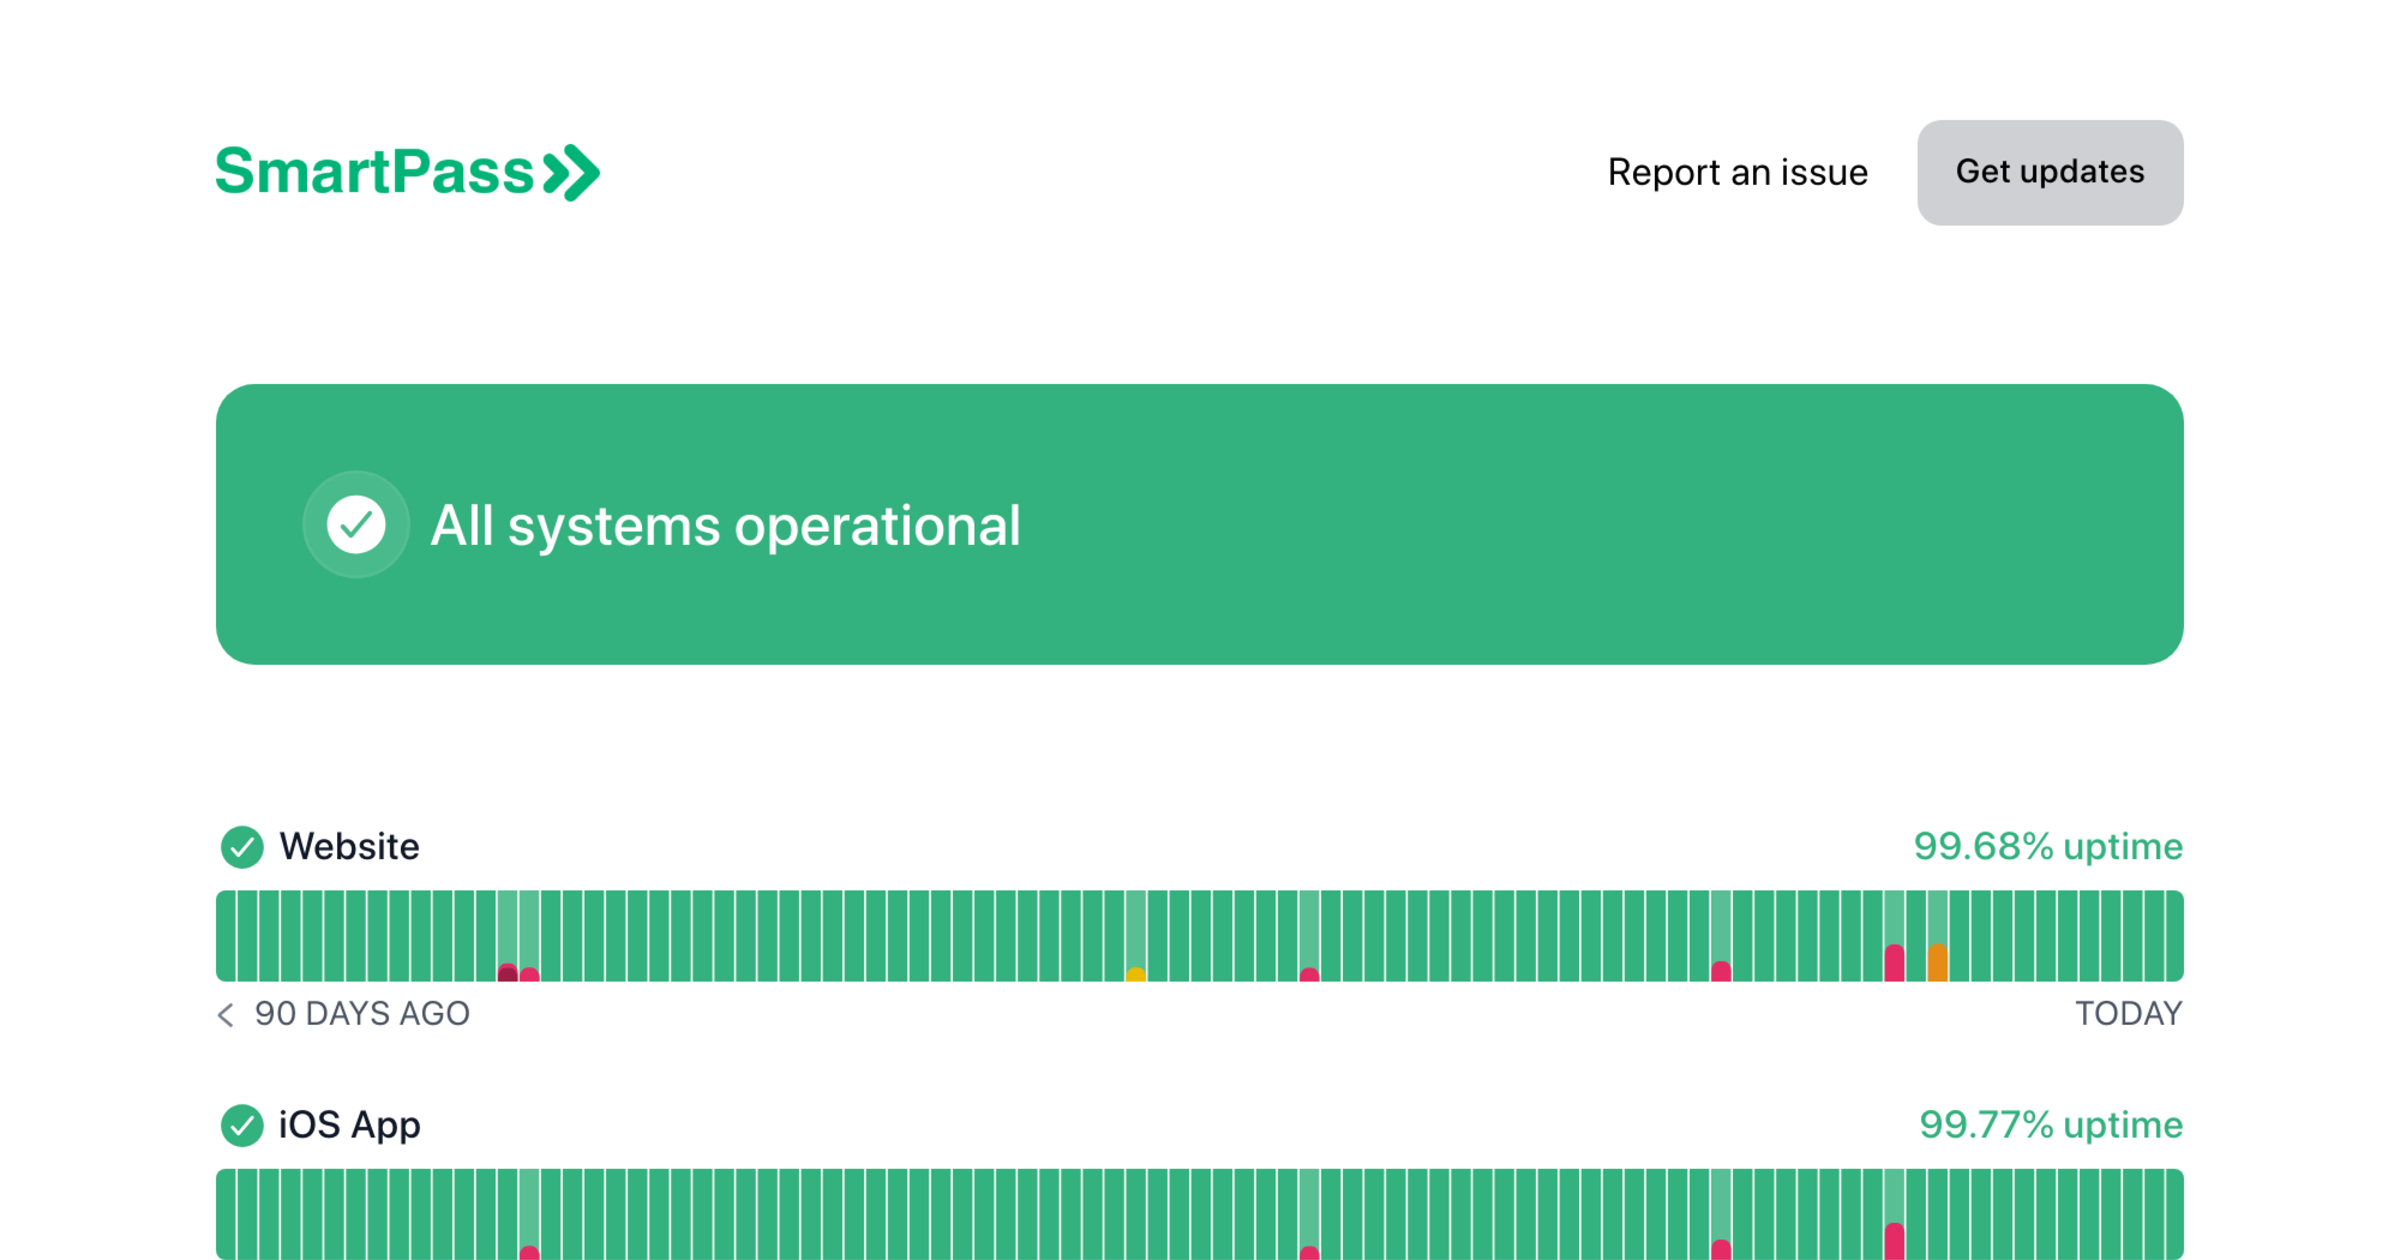Click the white checkmark in the operational banner
2400x1260 pixels.
pyautogui.click(x=356, y=524)
